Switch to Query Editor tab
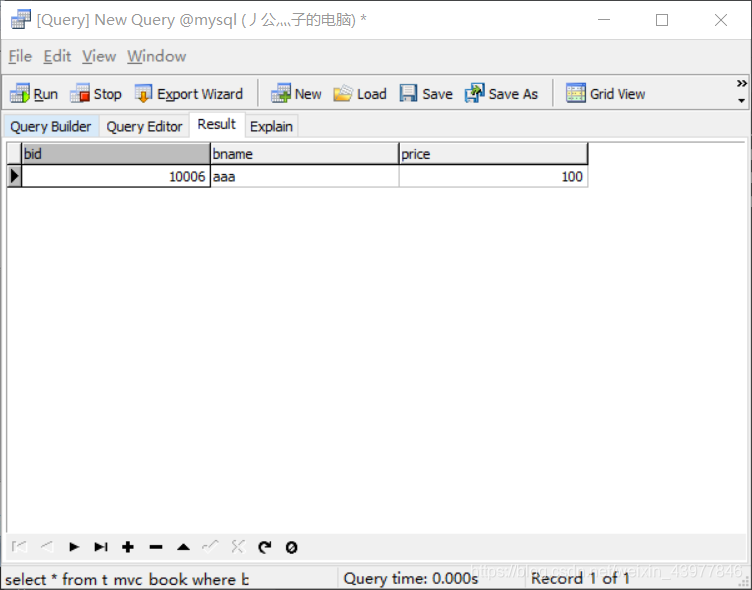Viewport: 752px width, 590px height. tap(144, 127)
